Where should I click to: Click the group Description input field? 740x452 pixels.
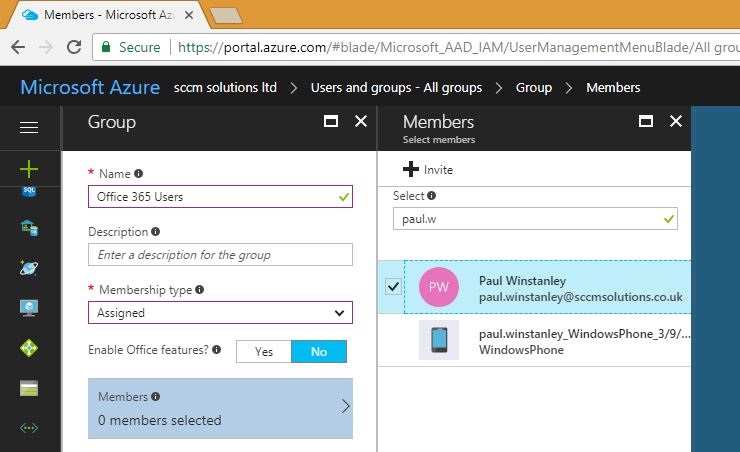tap(220, 255)
